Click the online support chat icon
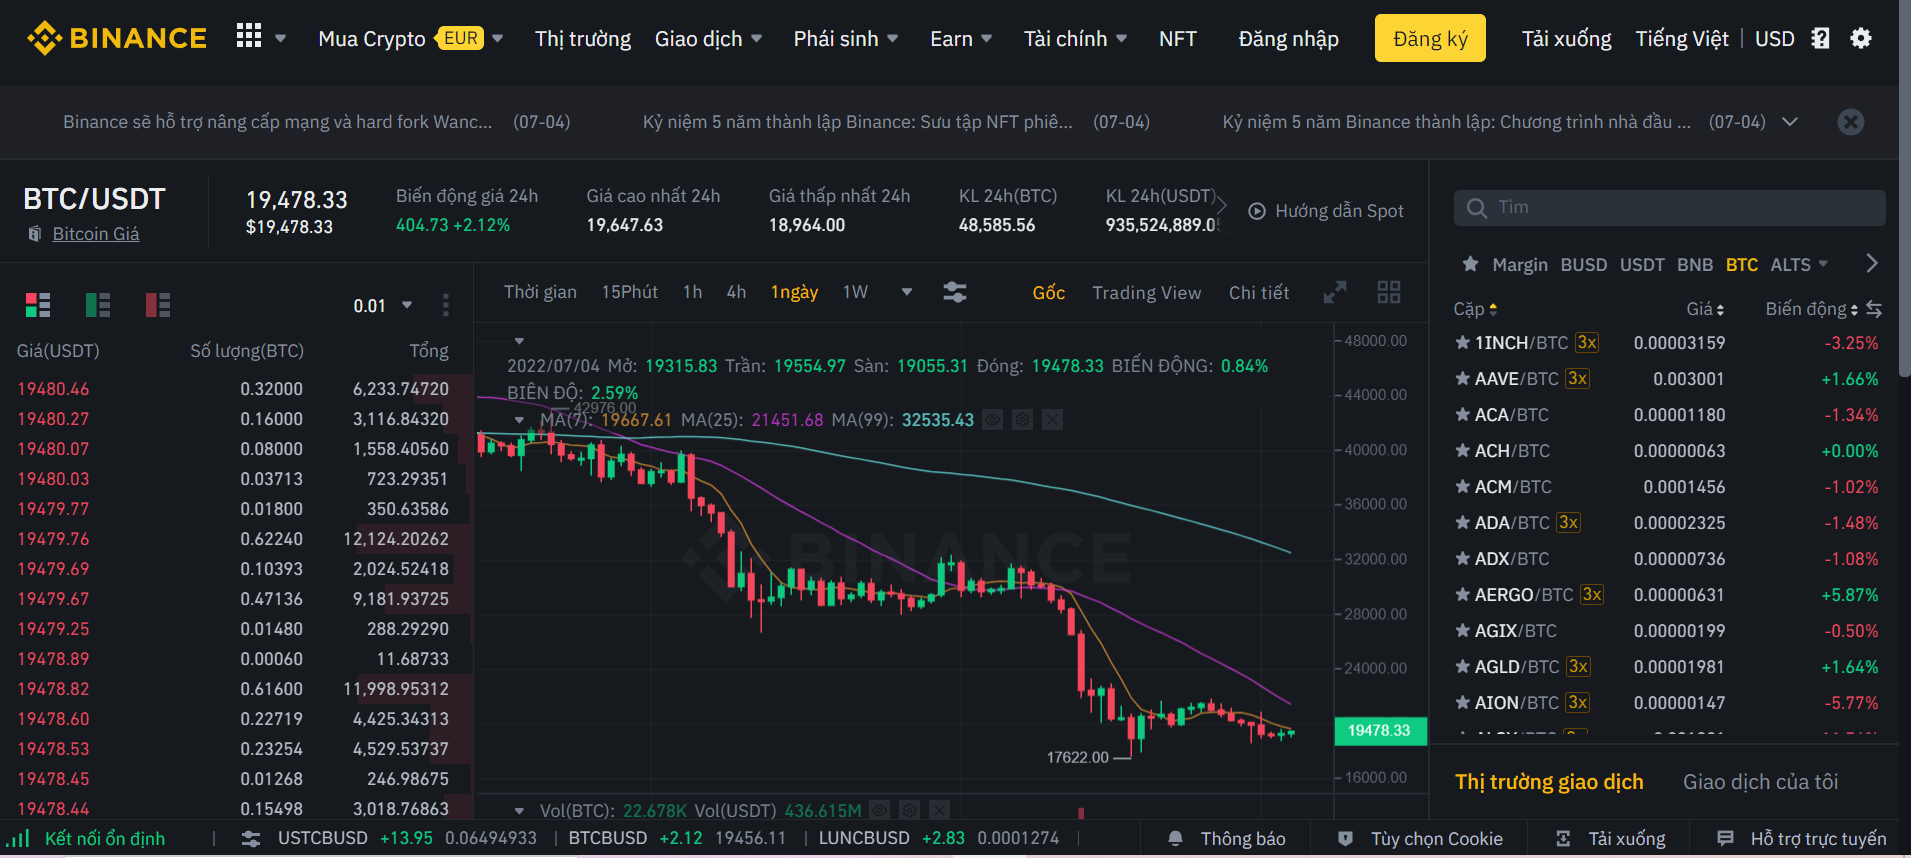Image resolution: width=1911 pixels, height=858 pixels. [1725, 839]
